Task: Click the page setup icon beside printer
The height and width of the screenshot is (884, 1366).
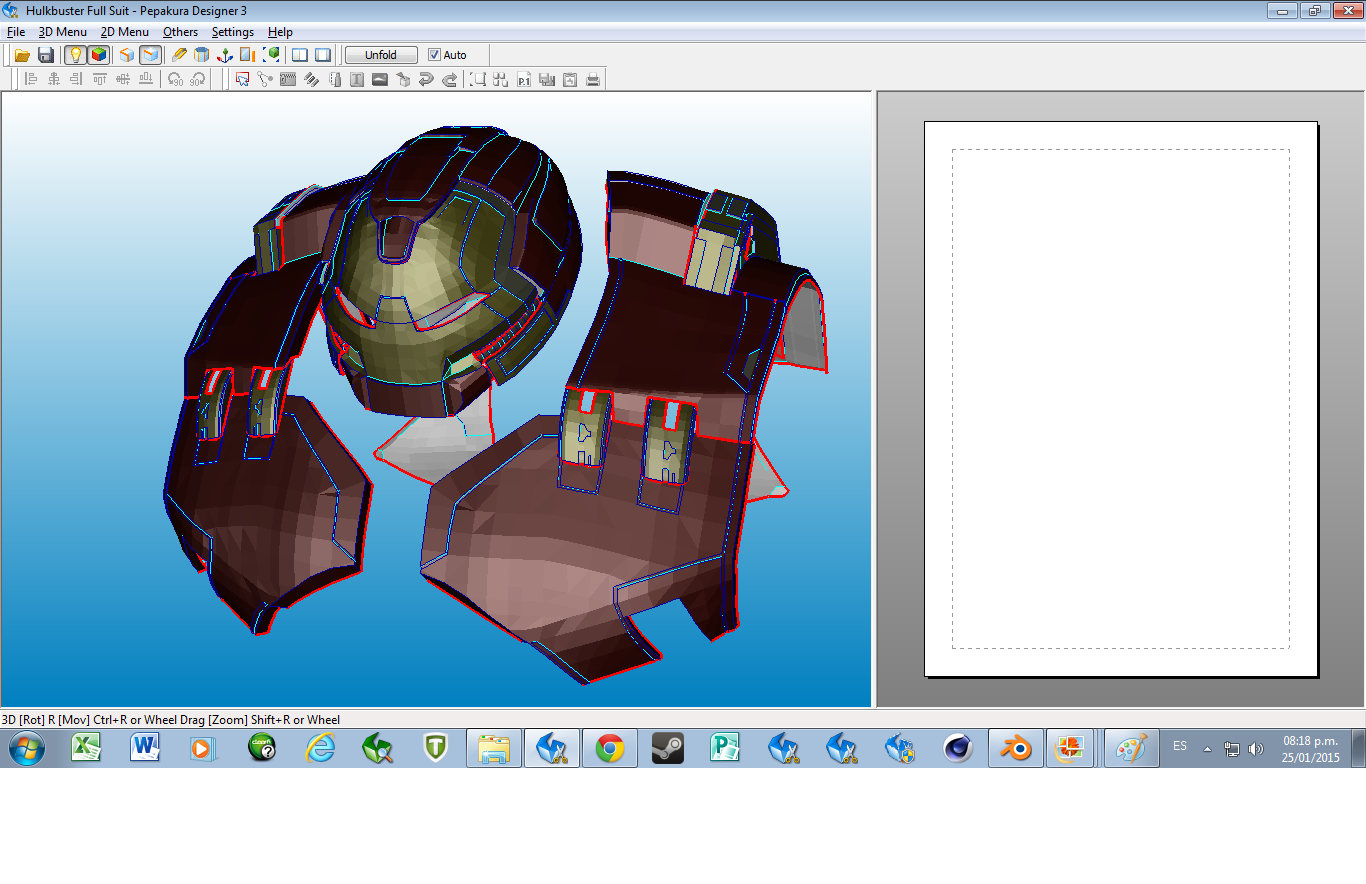Action: tap(570, 79)
